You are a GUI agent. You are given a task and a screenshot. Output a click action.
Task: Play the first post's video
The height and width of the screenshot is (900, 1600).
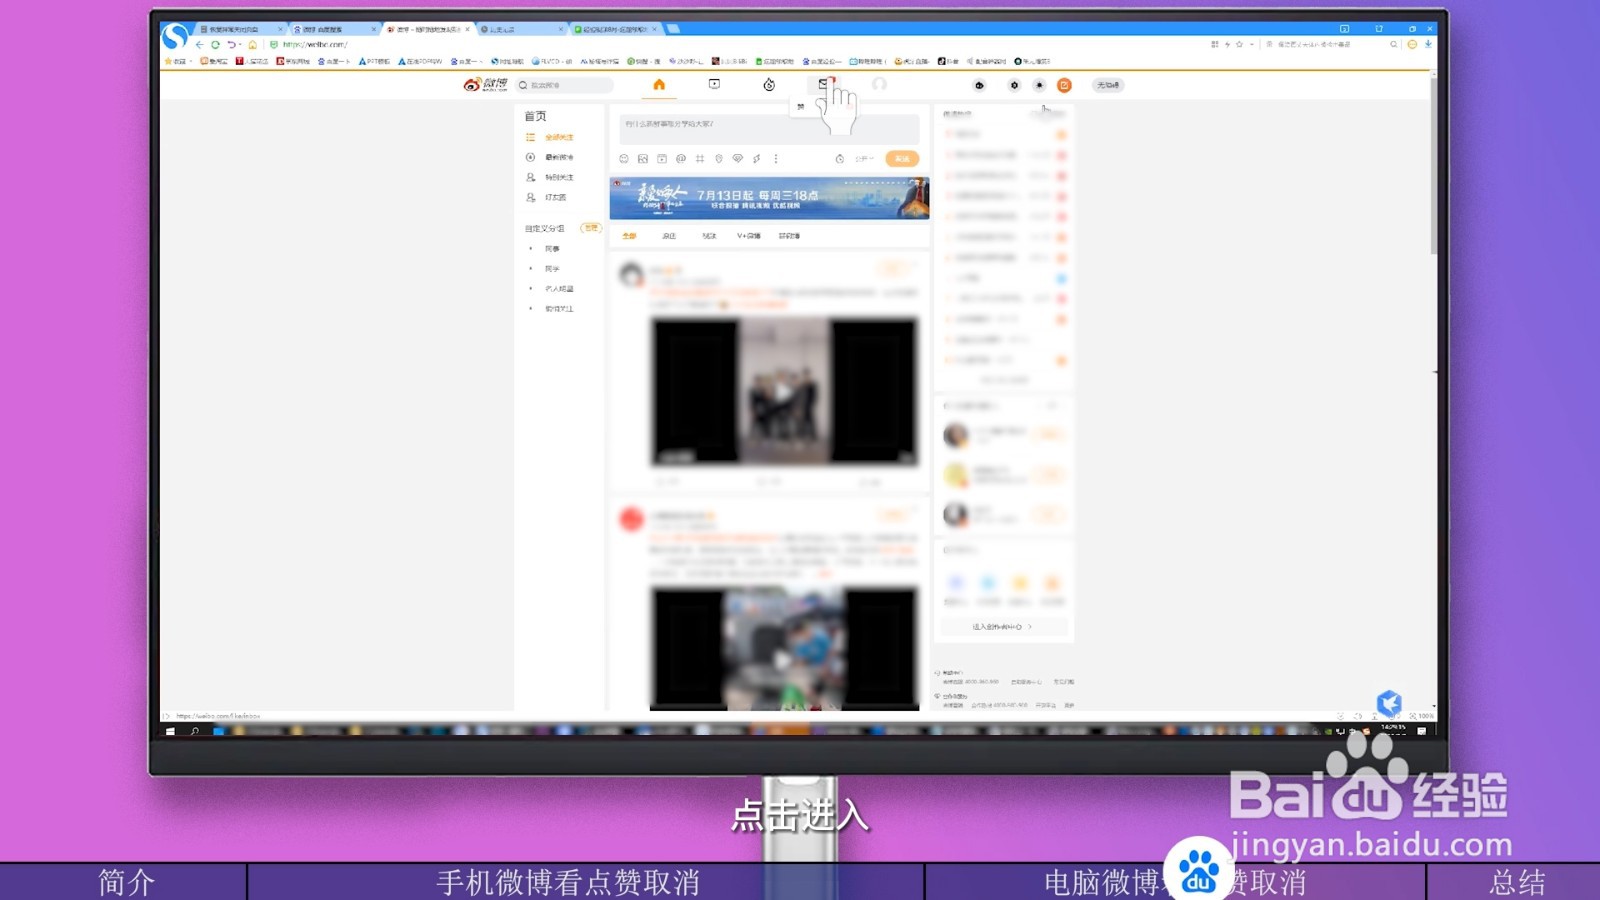click(783, 392)
